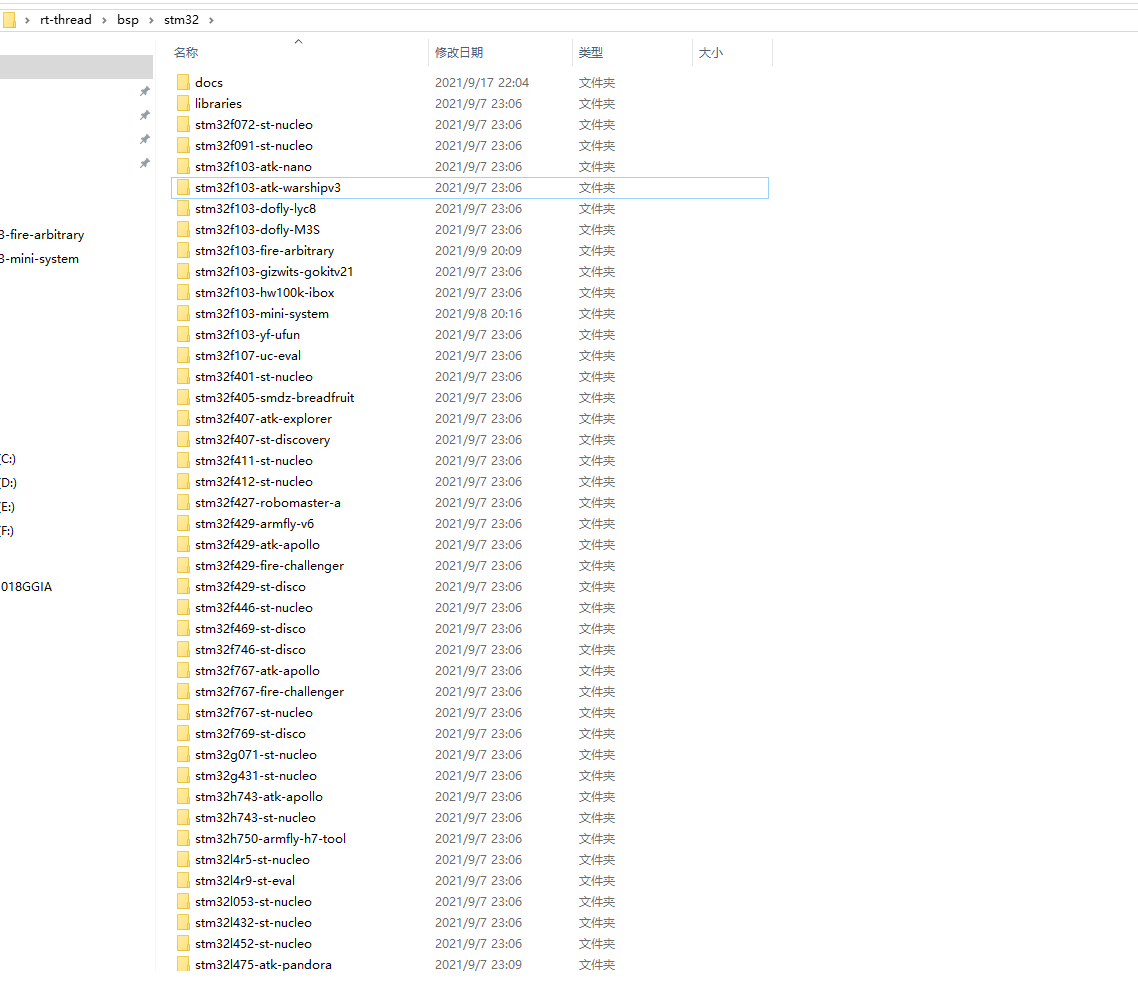Open sidebar item ending with -mini-system
Viewport: 1138px width, 985px height.
tap(40, 258)
